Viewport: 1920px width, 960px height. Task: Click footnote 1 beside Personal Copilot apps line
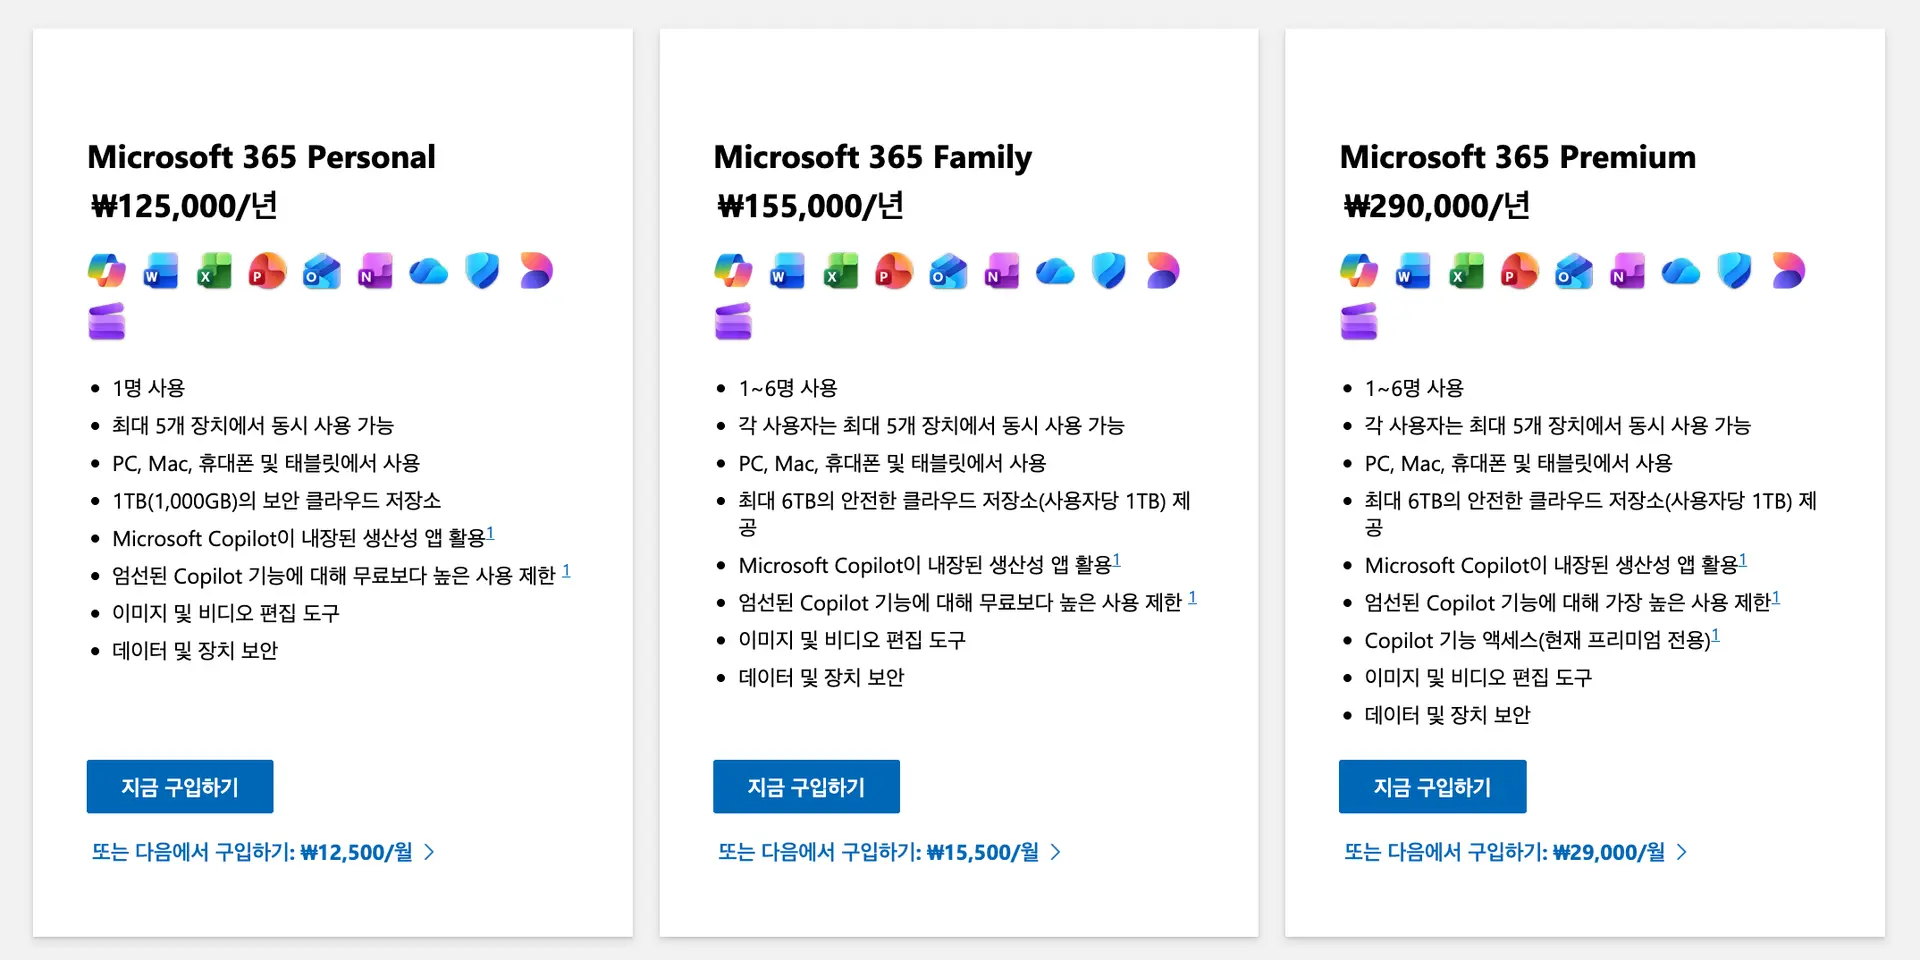(x=491, y=534)
